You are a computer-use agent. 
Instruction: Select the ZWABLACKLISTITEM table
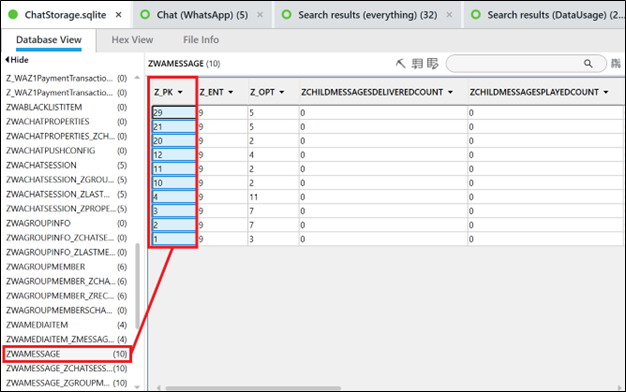67,107
